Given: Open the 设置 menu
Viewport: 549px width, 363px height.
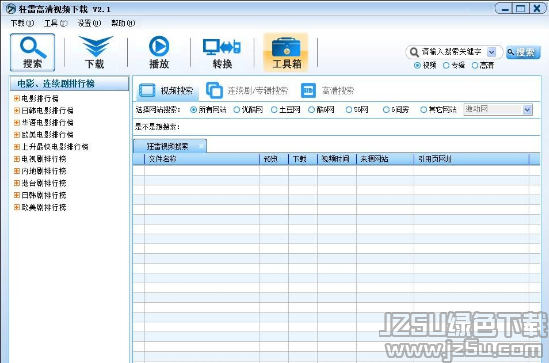Looking at the screenshot, I should coord(89,23).
